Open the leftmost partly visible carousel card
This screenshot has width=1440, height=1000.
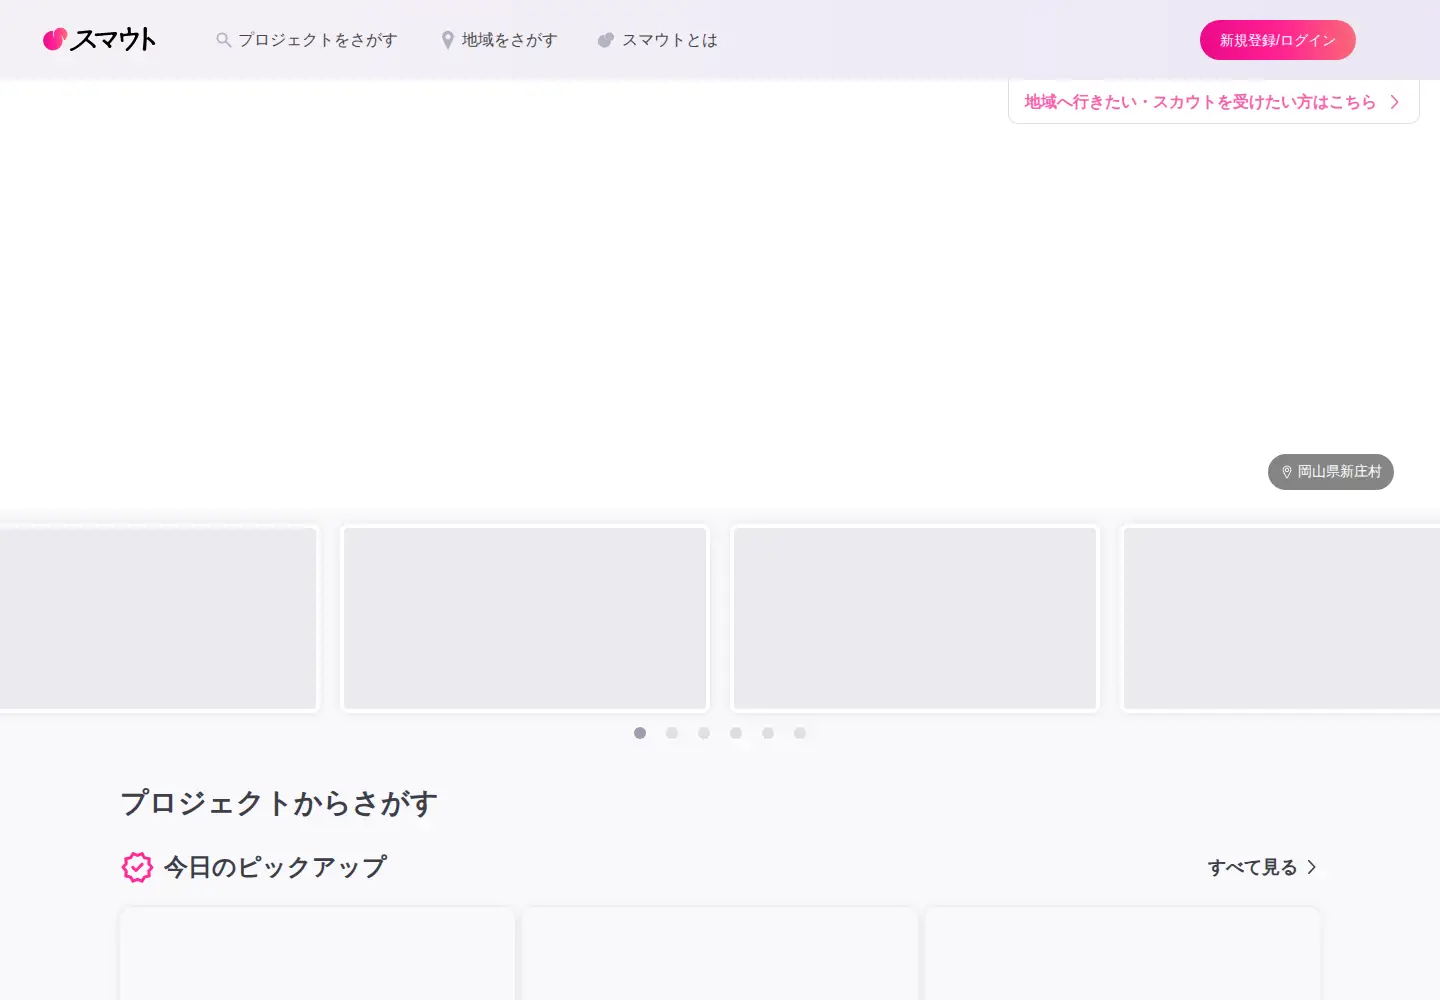(x=158, y=618)
